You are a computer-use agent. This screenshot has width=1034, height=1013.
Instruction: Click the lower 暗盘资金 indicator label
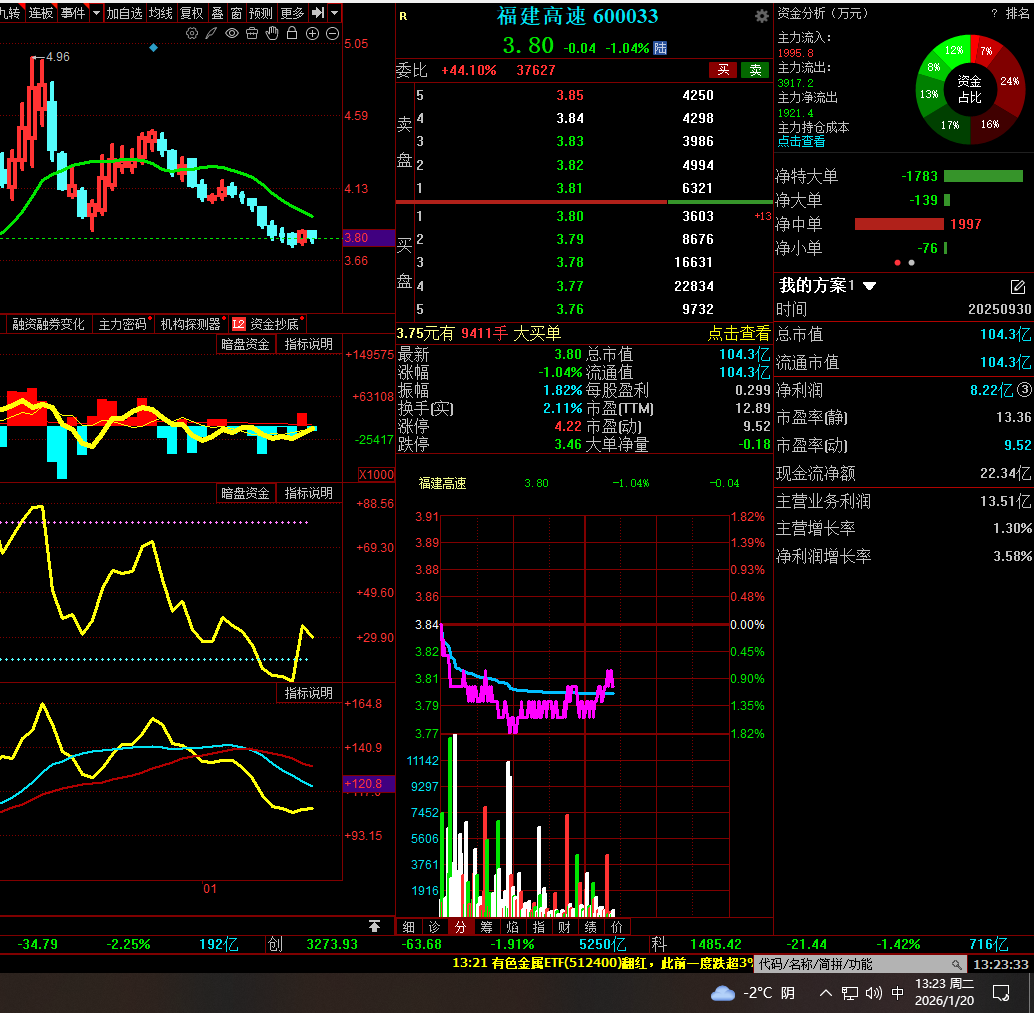[245, 493]
